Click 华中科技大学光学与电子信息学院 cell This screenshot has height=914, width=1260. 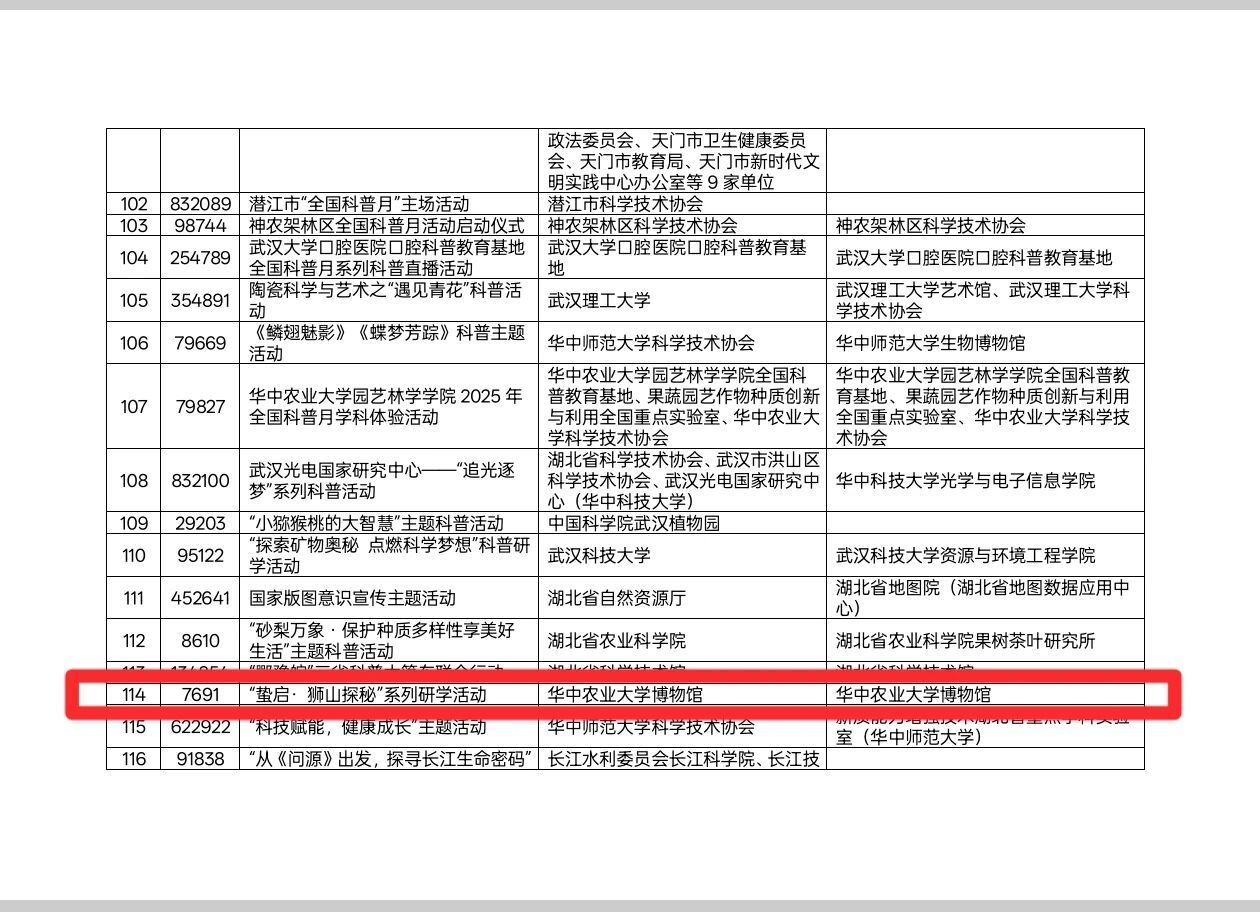[965, 481]
